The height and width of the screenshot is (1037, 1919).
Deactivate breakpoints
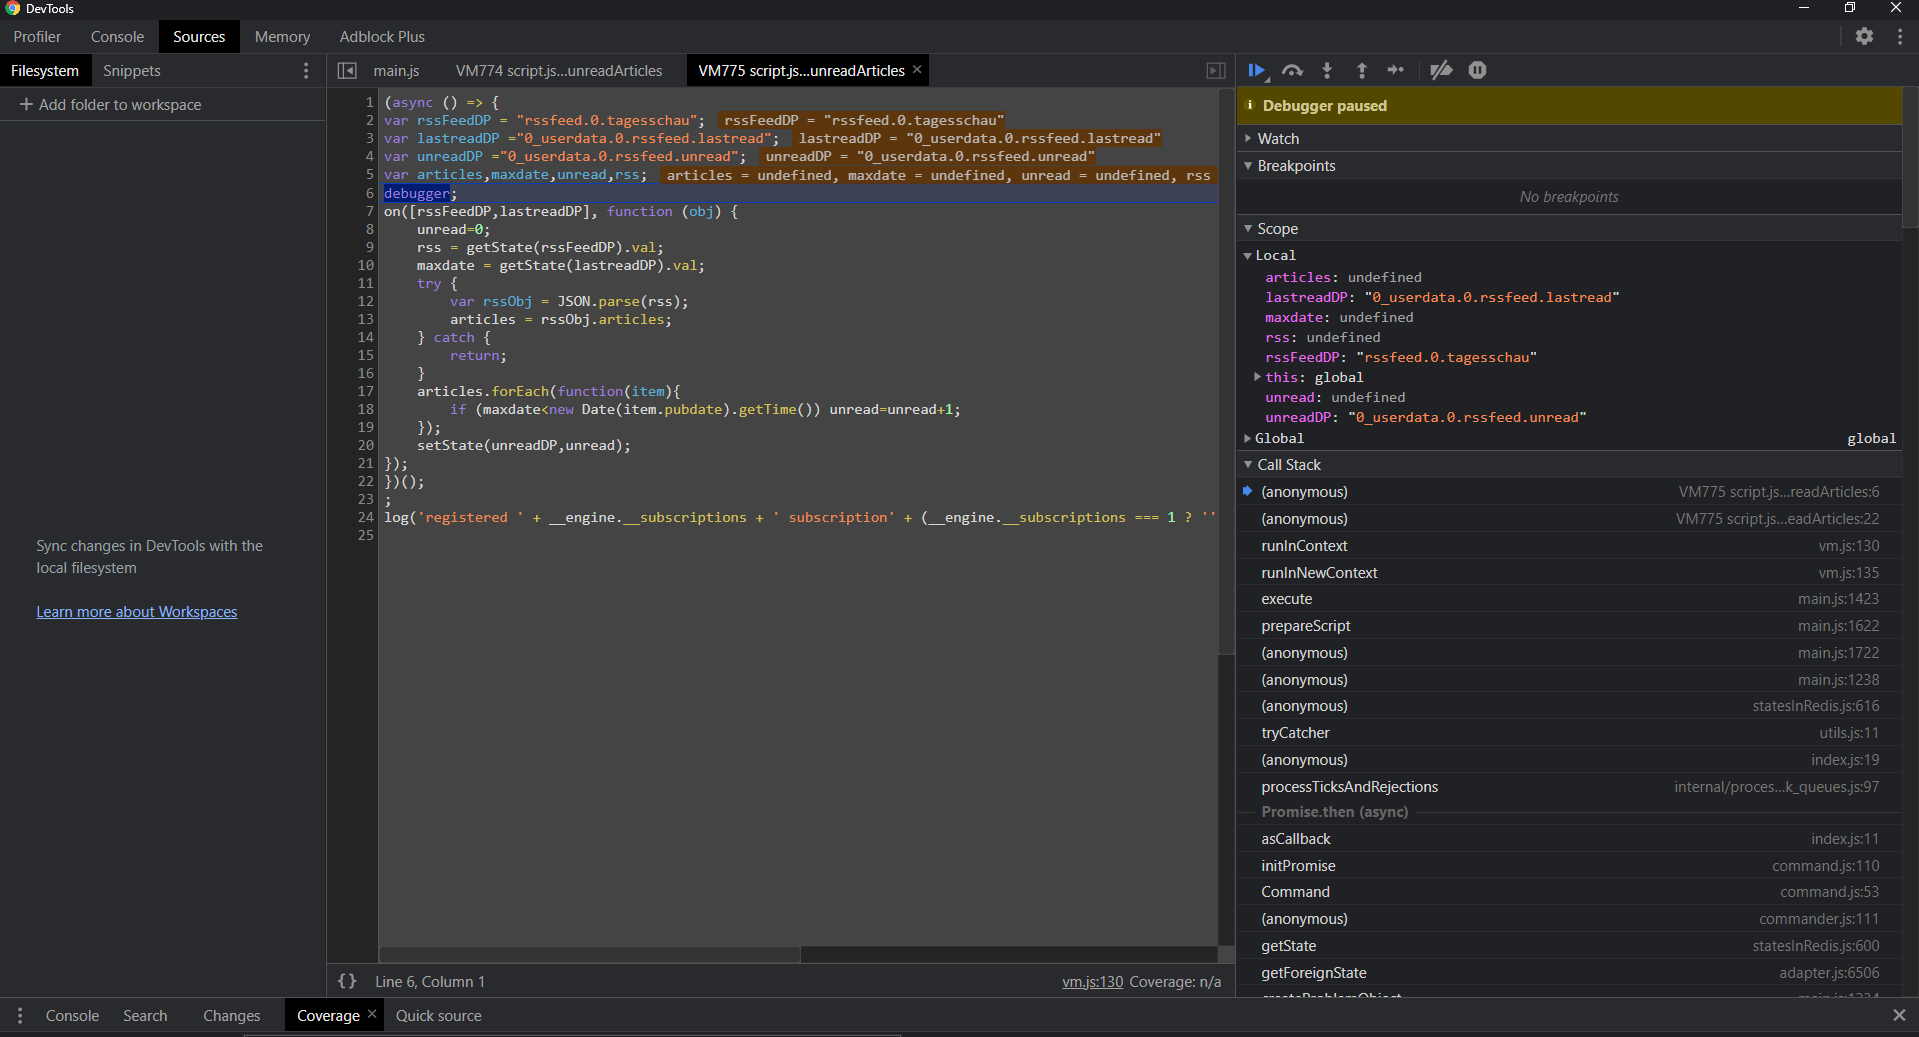click(x=1441, y=70)
